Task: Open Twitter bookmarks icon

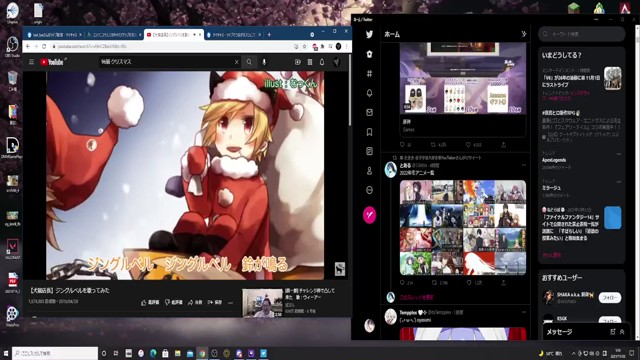Action: (x=369, y=132)
